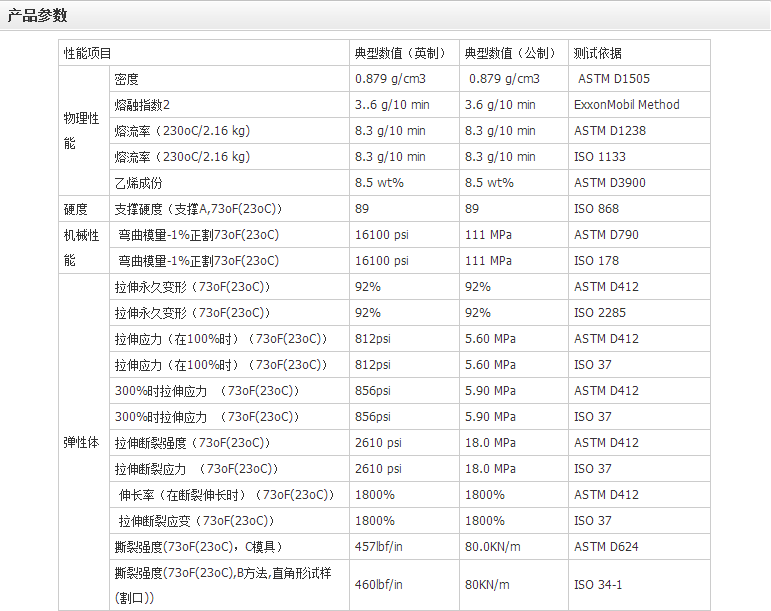Click the 460lbf/in value cell
The image size is (771, 611).
coord(404,585)
